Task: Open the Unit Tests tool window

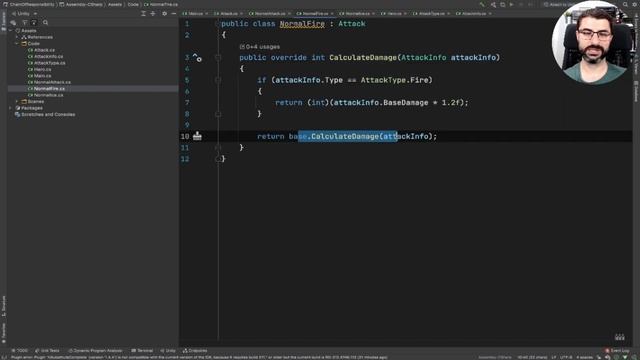Action: [x=47, y=351]
